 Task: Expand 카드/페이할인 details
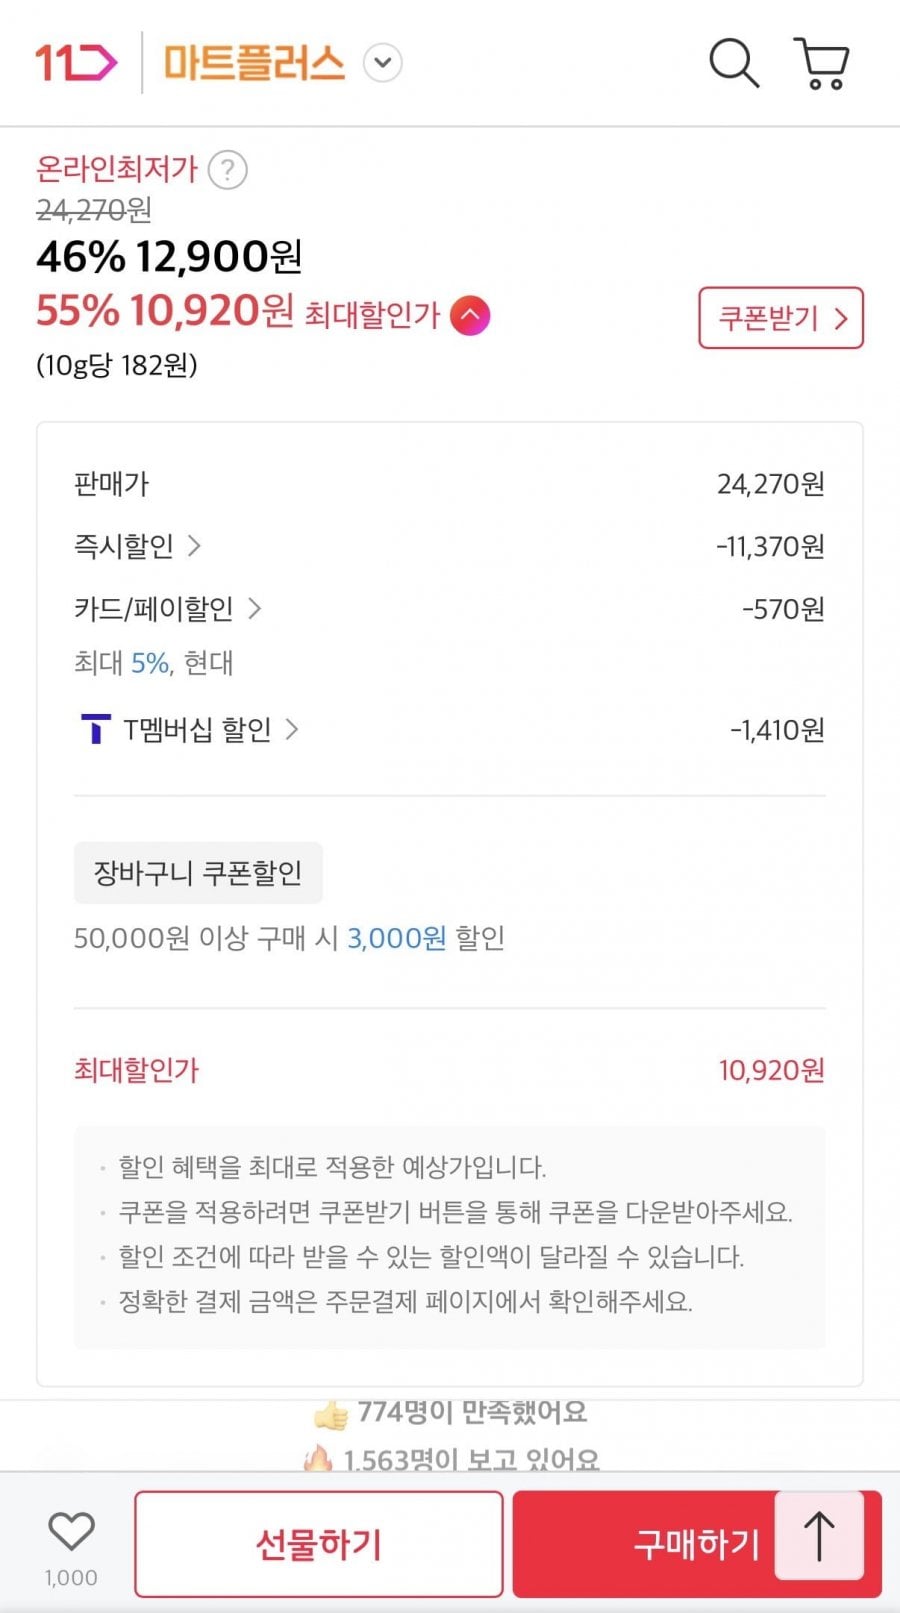[x=254, y=608]
